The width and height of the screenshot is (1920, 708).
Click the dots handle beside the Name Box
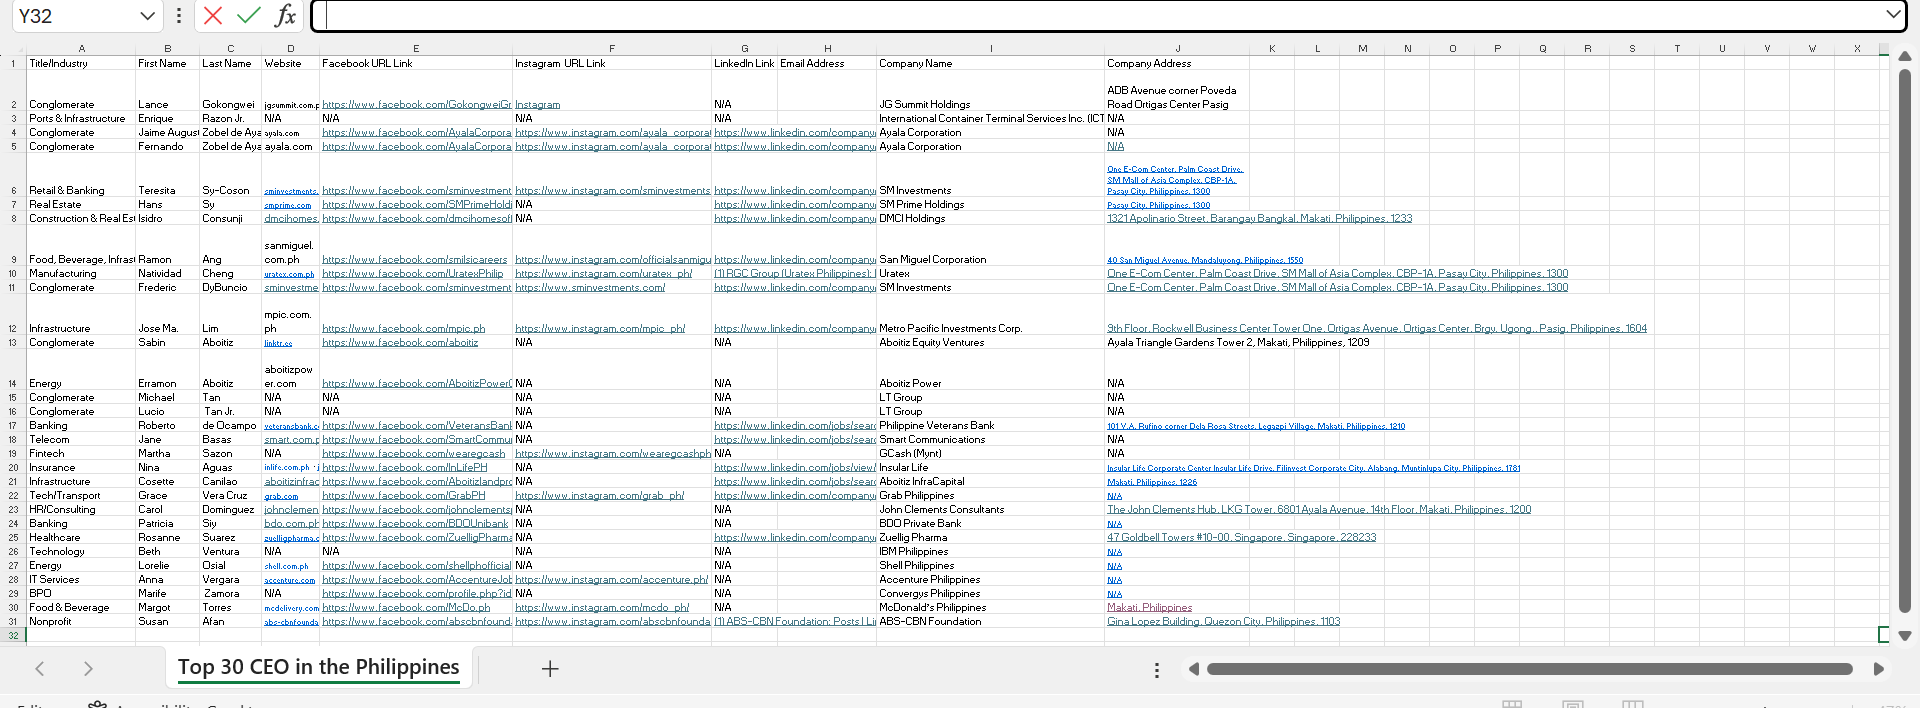click(x=179, y=16)
